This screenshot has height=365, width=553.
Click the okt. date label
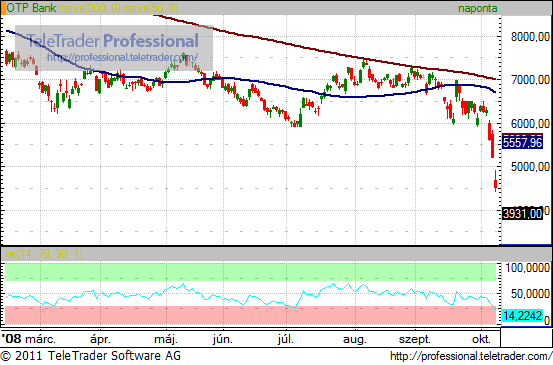pos(481,339)
